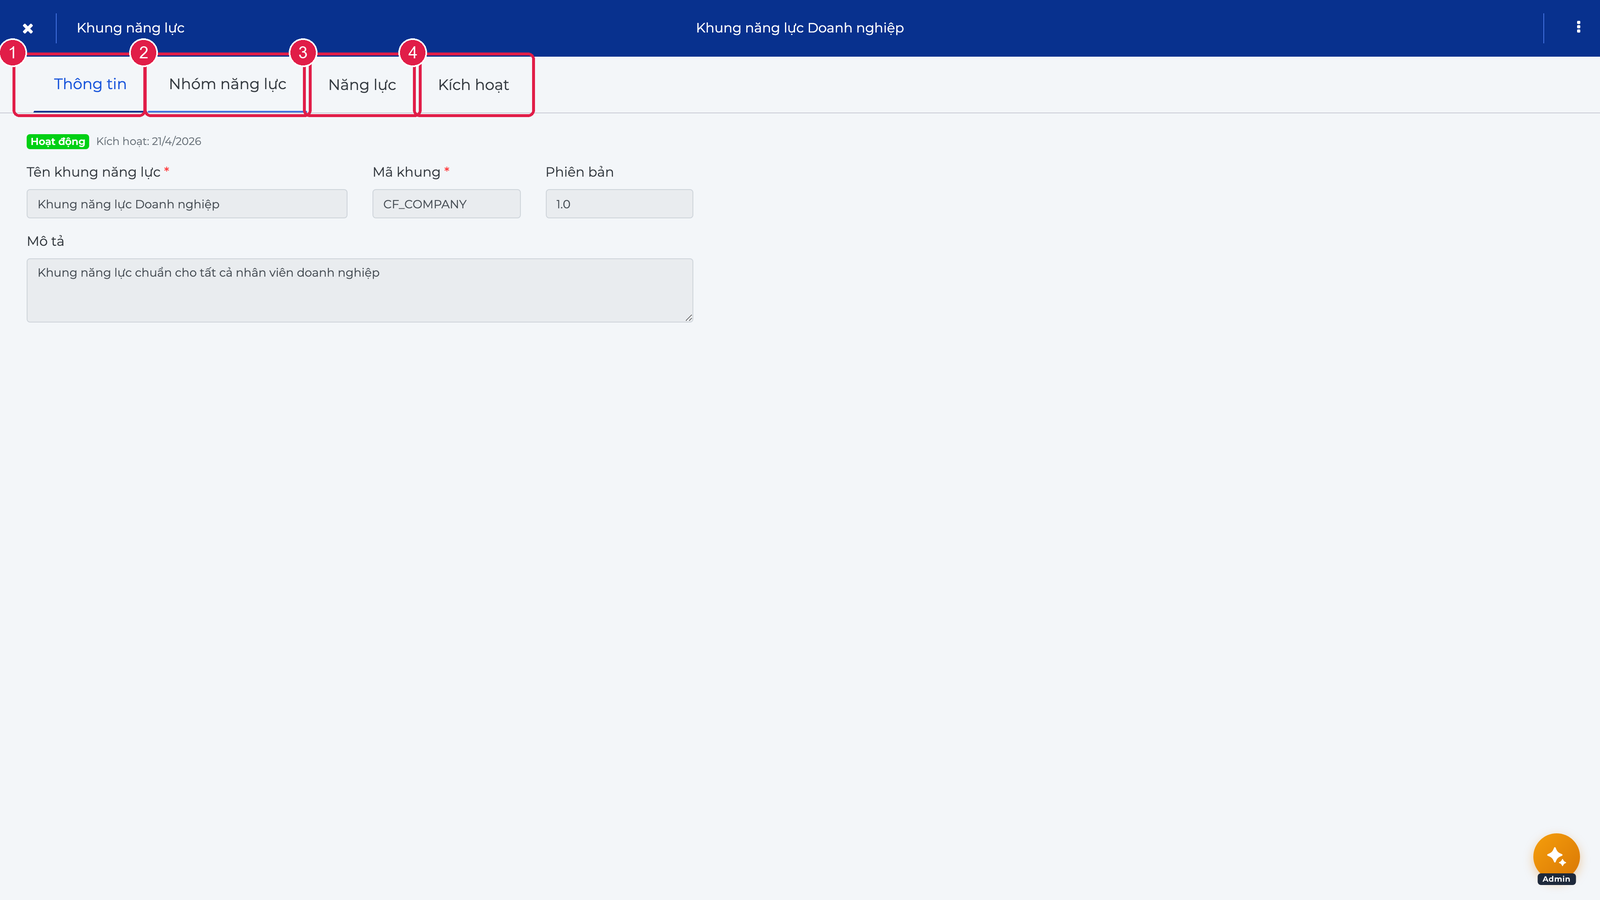Go back to Khung năng lực breadcrumb

(x=130, y=28)
